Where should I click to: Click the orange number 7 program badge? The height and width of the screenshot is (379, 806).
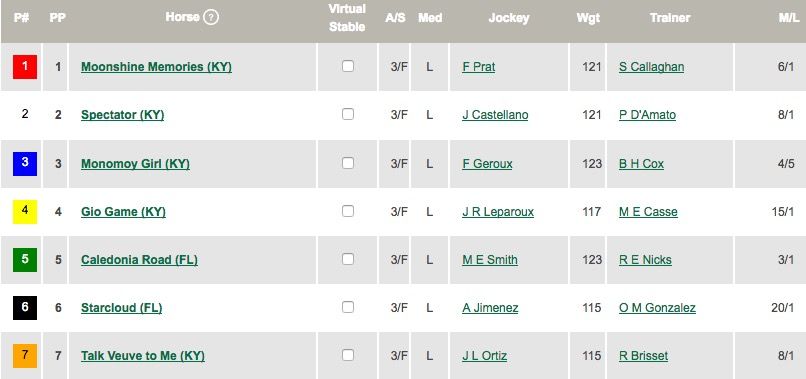pyautogui.click(x=25, y=355)
